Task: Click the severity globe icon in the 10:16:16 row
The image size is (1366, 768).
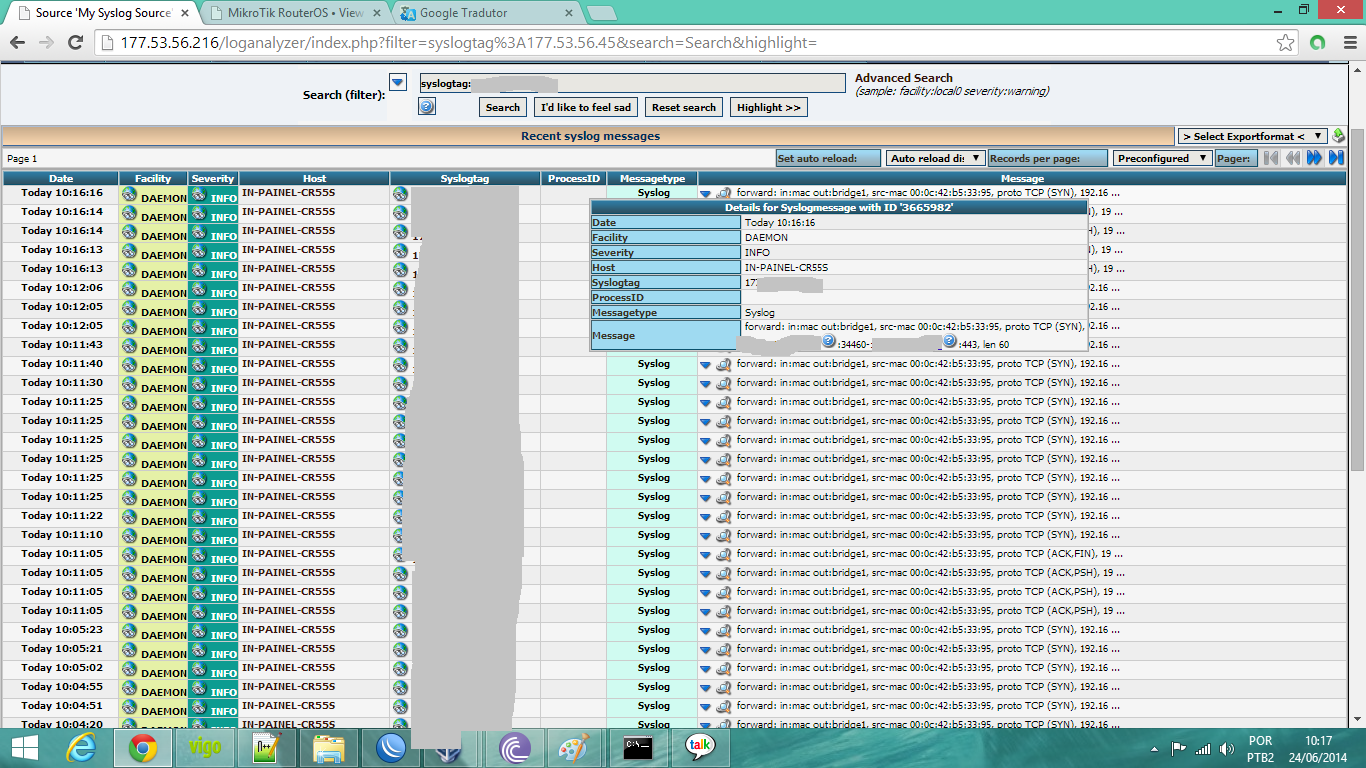Action: pyautogui.click(x=198, y=194)
